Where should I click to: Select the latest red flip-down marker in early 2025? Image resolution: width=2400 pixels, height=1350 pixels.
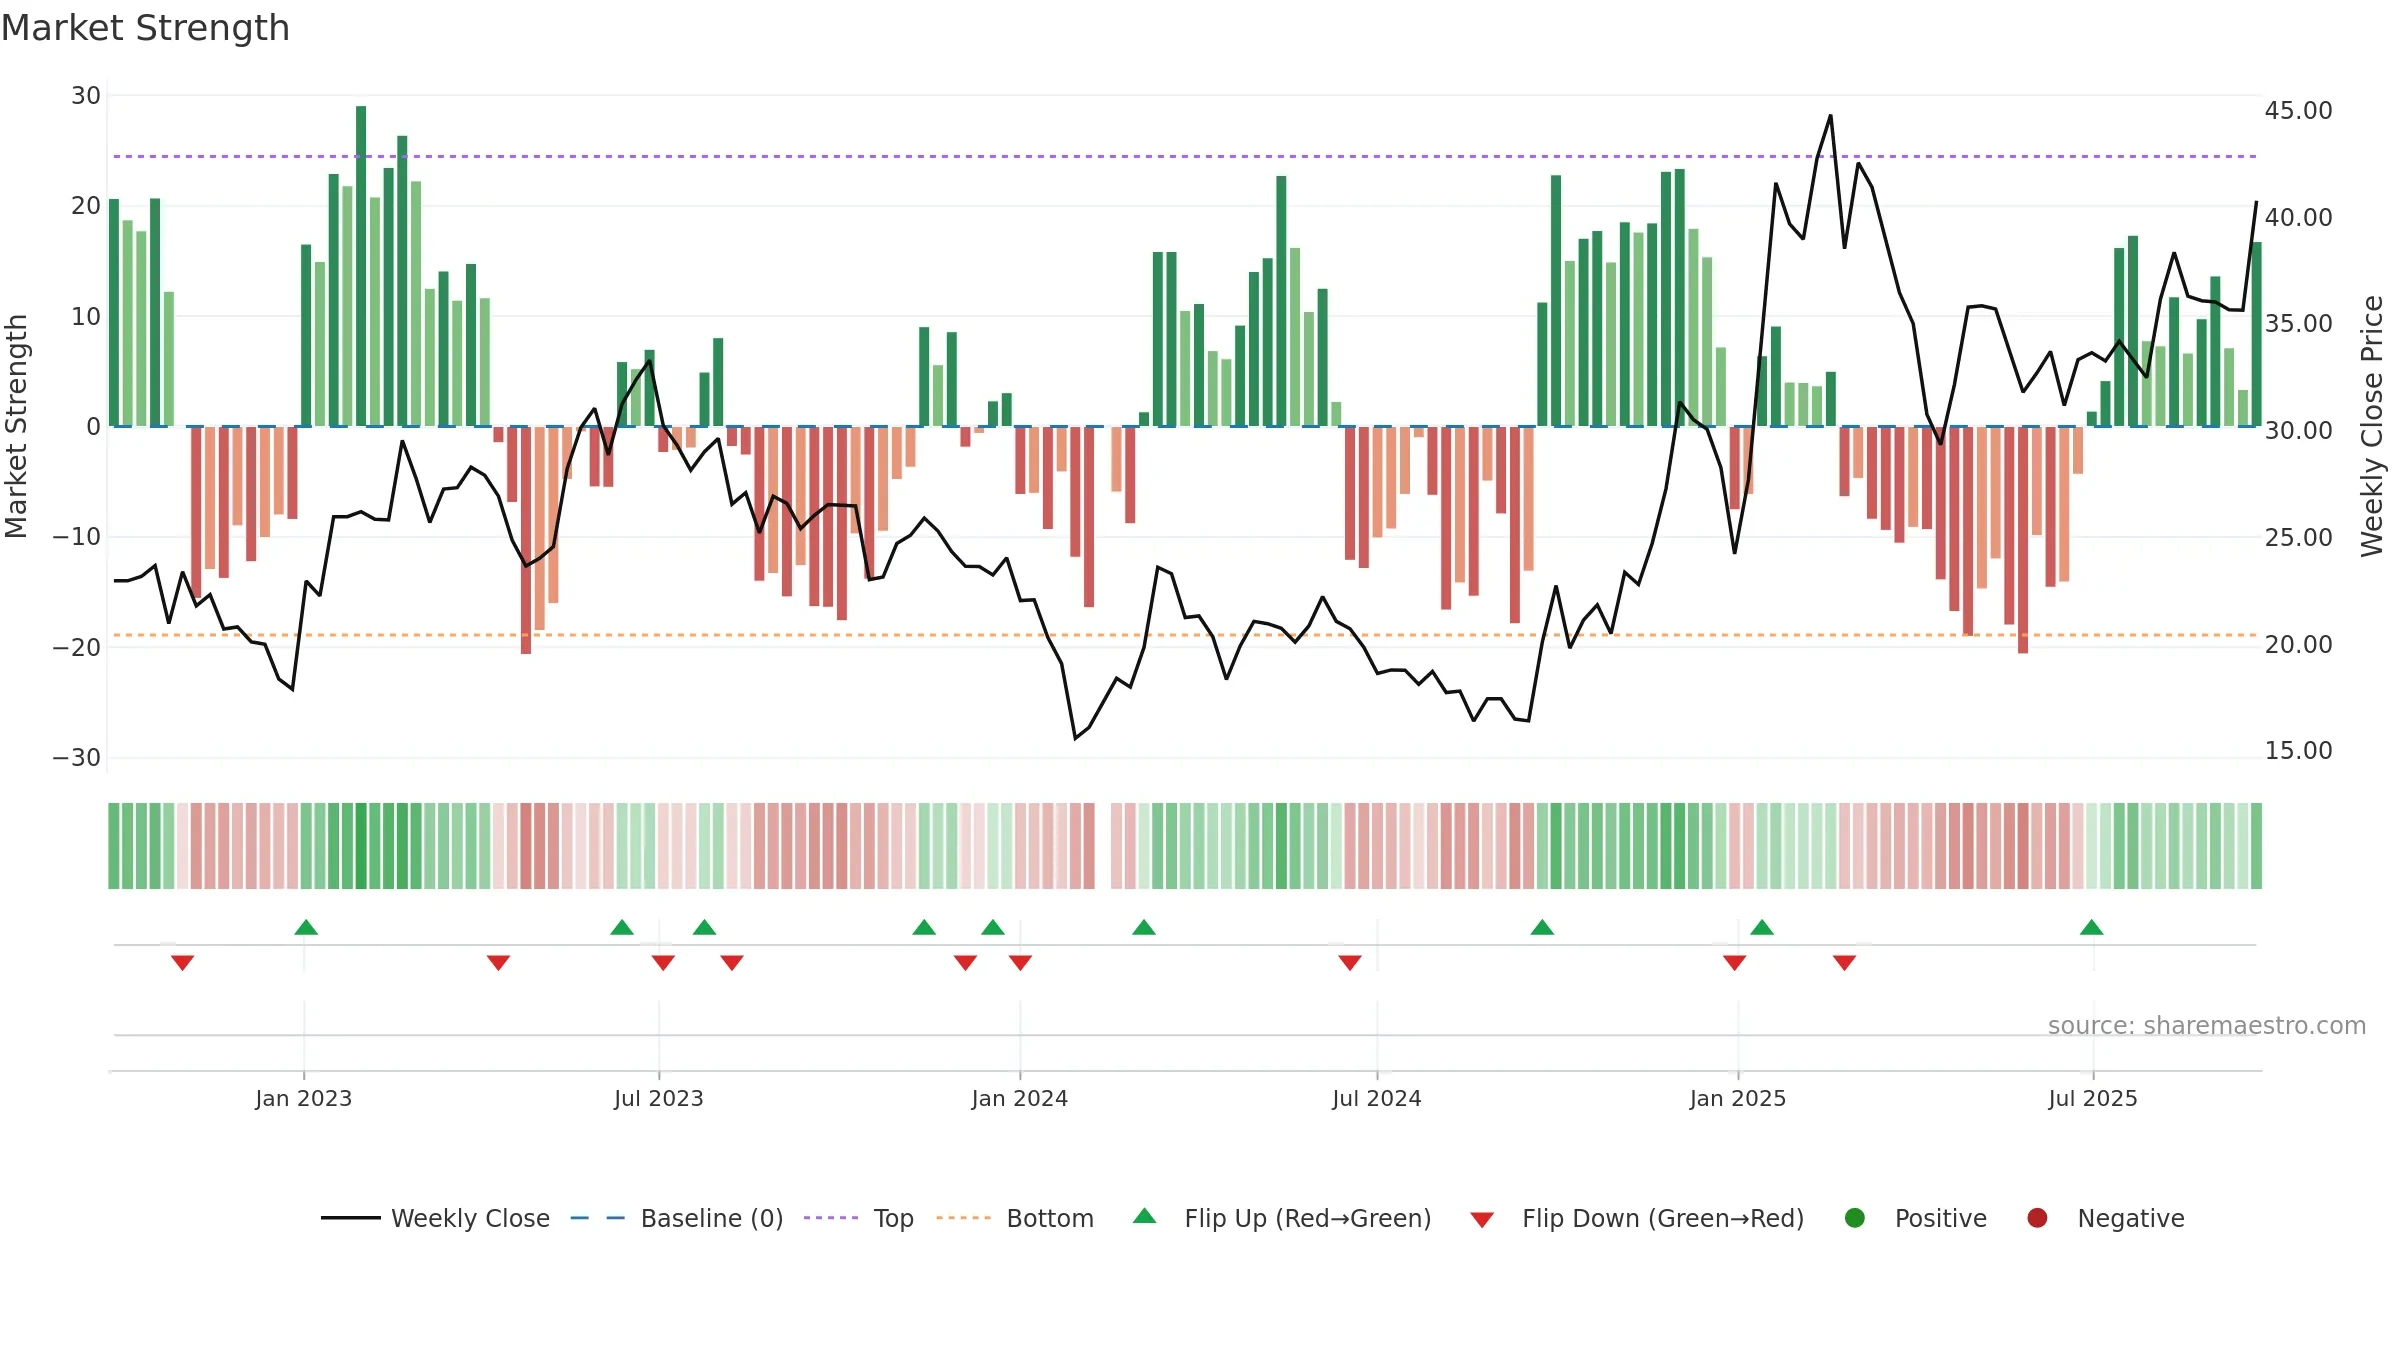coord(1845,962)
